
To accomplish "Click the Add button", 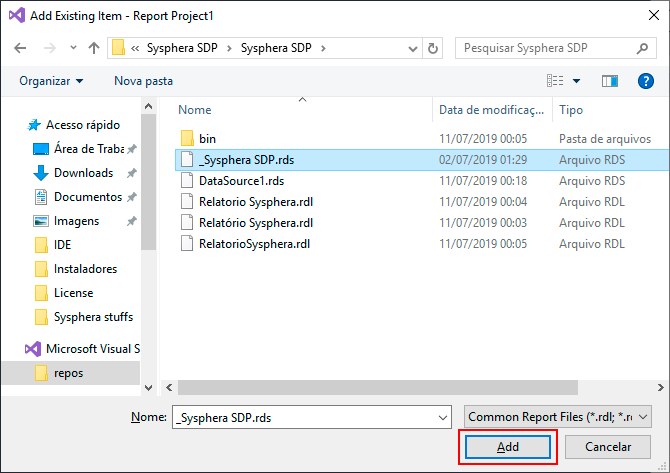I will pyautogui.click(x=508, y=447).
